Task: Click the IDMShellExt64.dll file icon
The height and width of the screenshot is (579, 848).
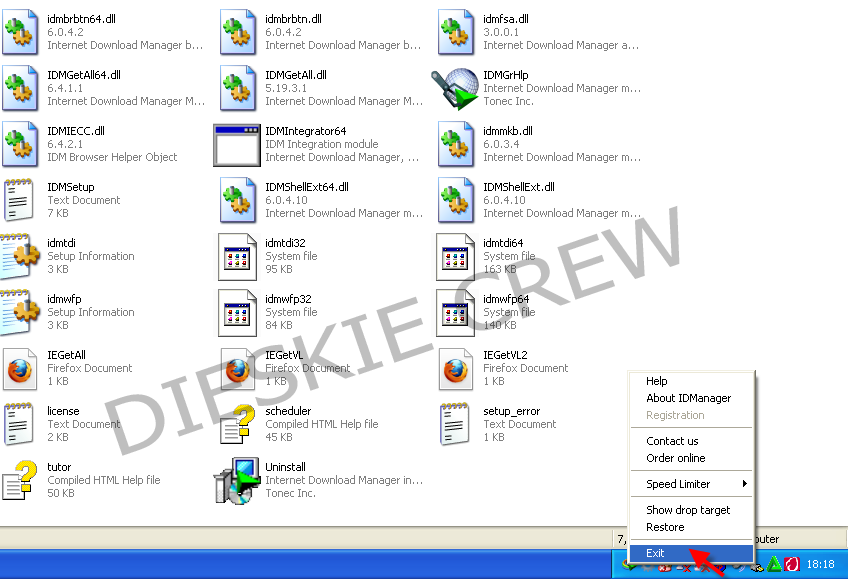Action: [x=238, y=200]
